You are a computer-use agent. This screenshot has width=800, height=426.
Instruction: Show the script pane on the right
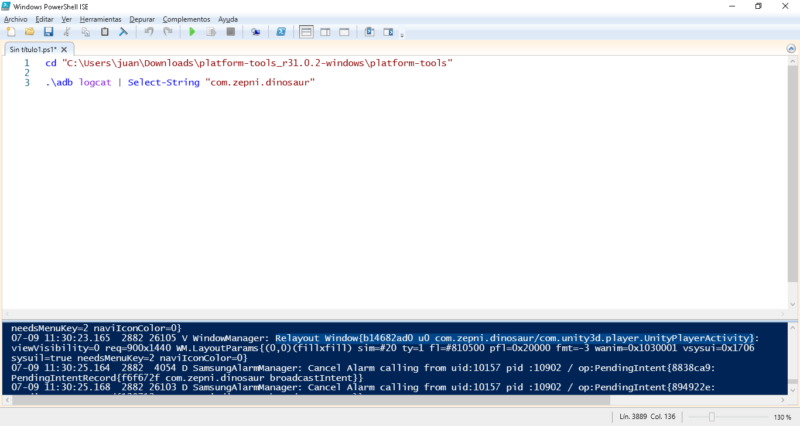coord(325,32)
